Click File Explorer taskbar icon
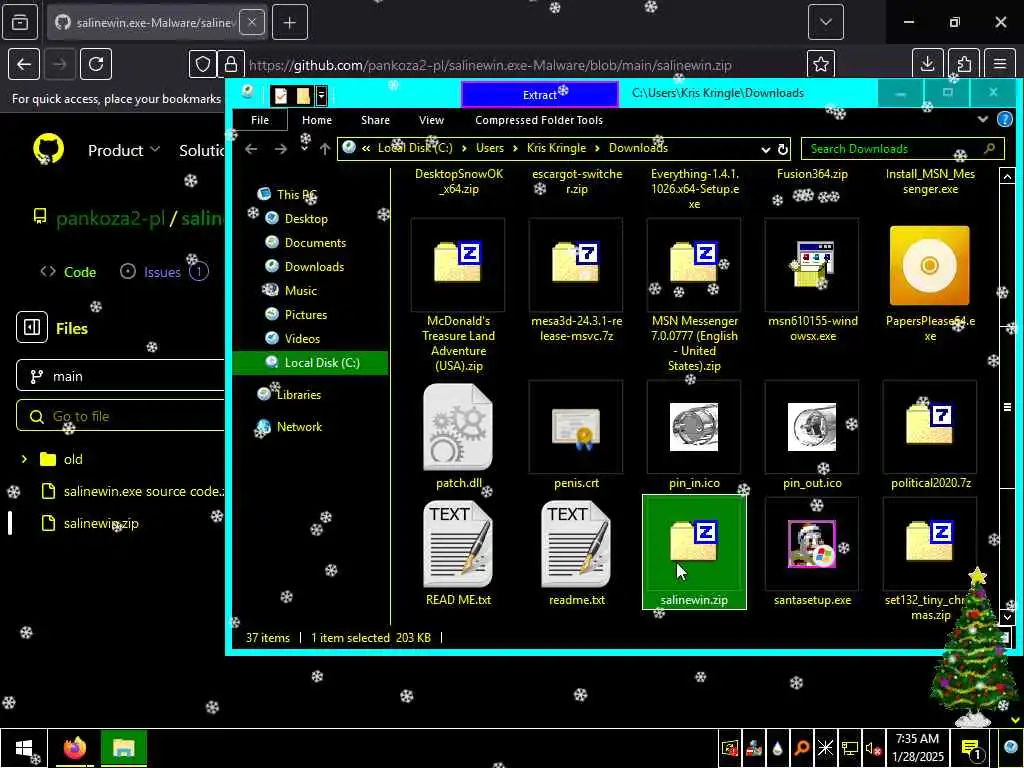Screen dimensions: 1024x768 [x=123, y=748]
